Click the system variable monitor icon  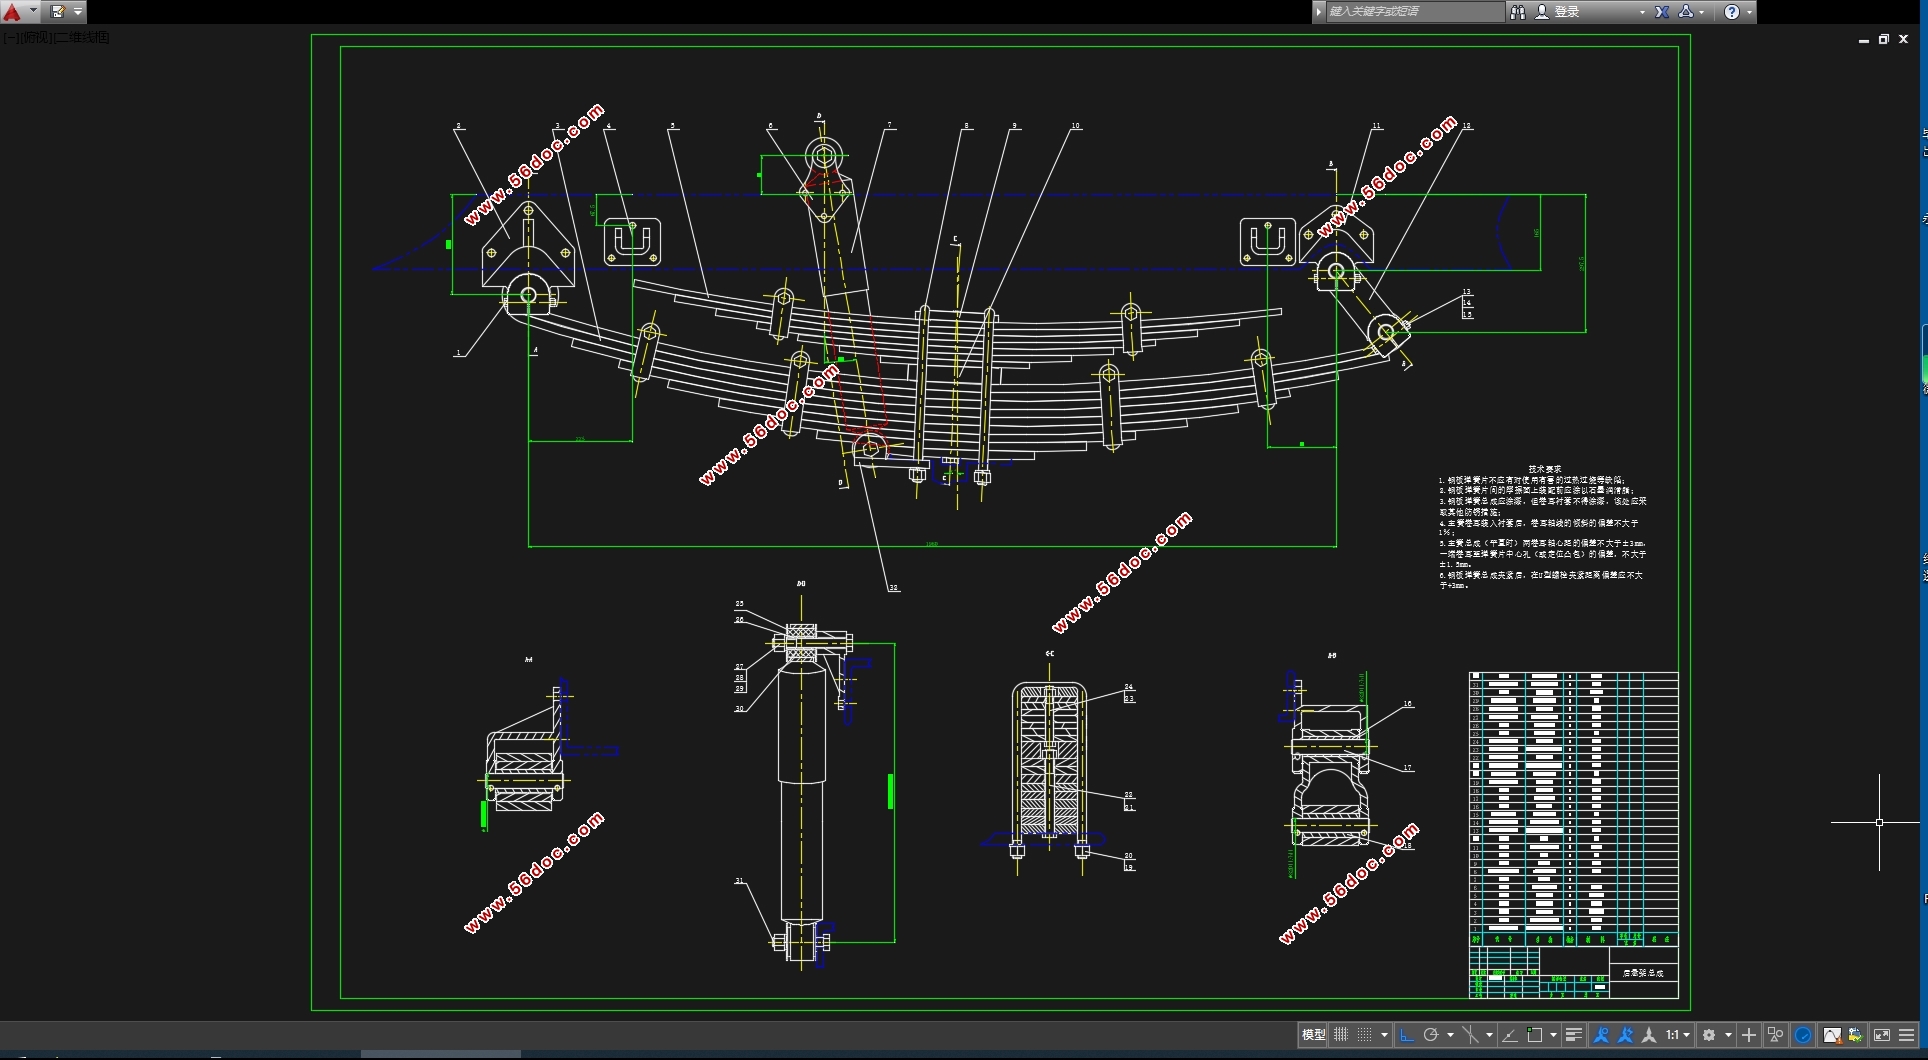click(1856, 1035)
